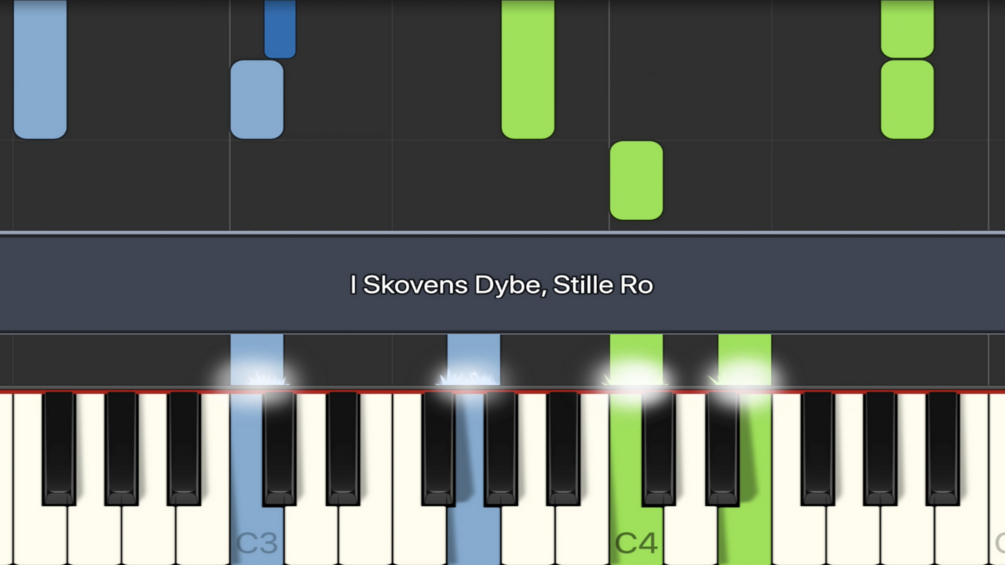Play the F#3 black key left of G3
1005x565 pixels.
pos(438,448)
